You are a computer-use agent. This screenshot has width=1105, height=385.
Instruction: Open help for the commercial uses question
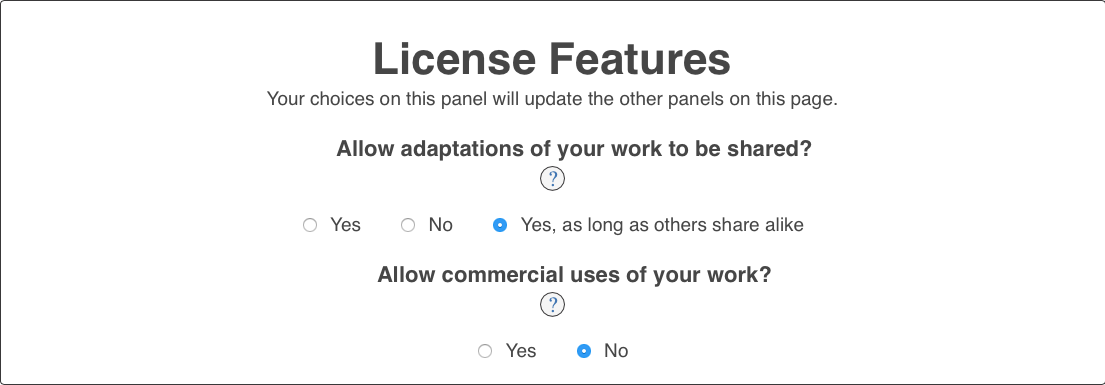point(552,305)
